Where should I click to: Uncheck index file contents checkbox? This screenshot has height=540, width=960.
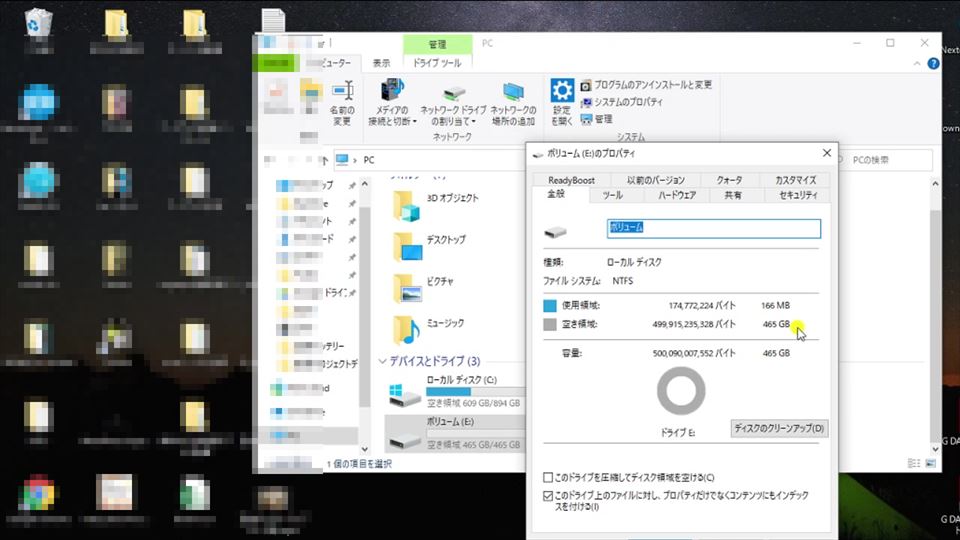coord(548,495)
